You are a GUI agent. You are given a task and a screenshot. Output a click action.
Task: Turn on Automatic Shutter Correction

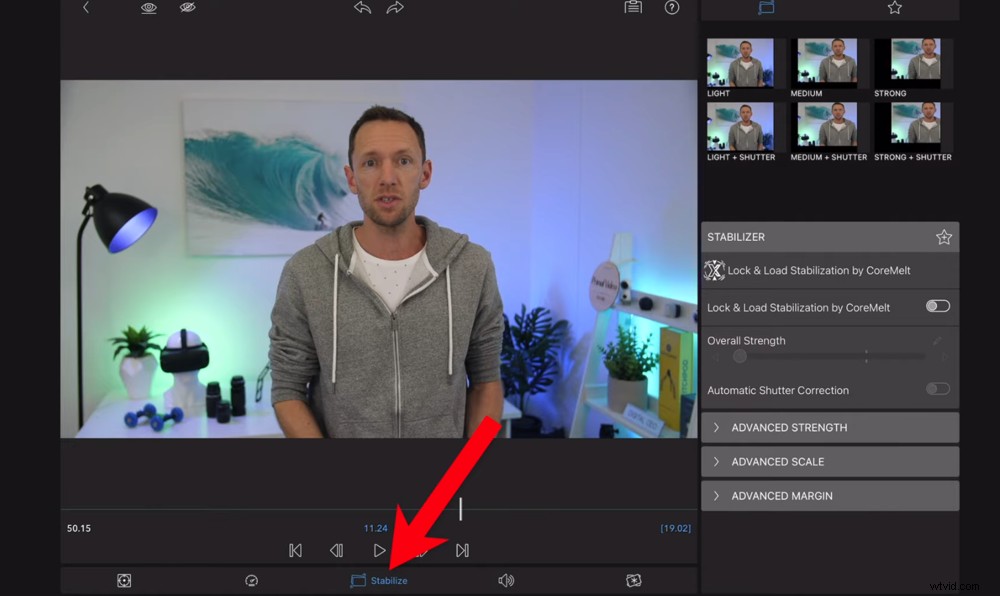(938, 389)
